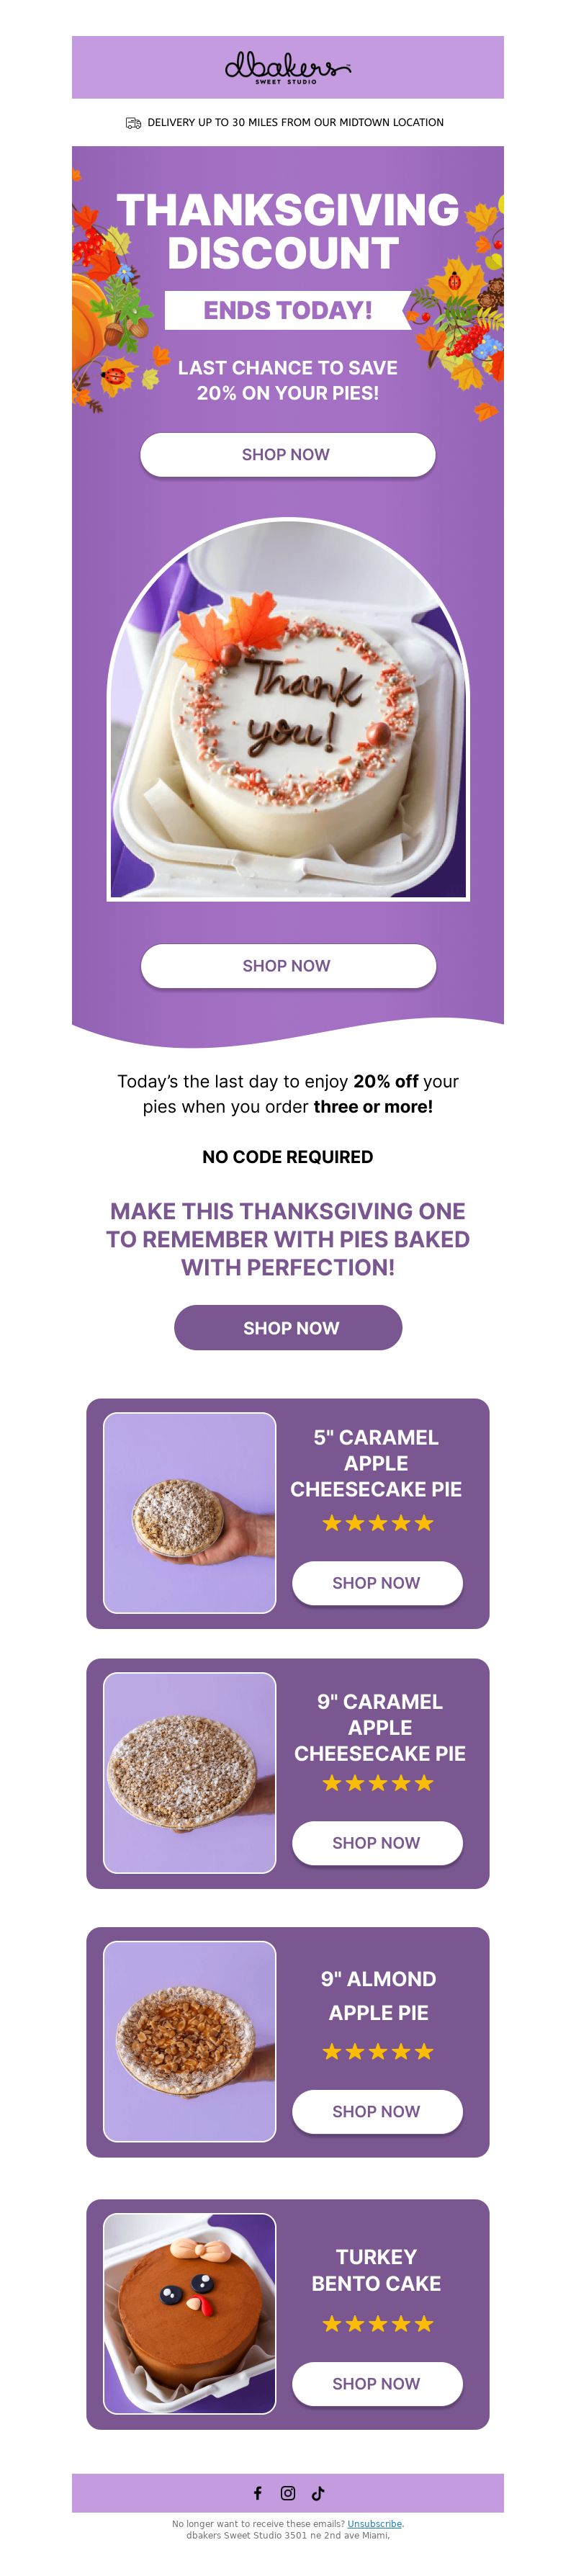Click Shop Now under the discount headline
576x2576 pixels.
point(288,455)
